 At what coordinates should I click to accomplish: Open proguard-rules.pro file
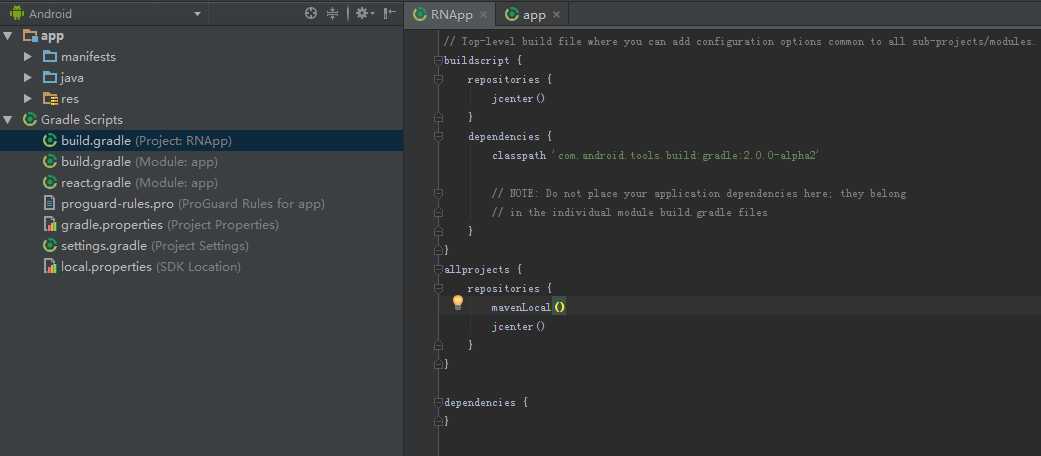pos(116,204)
